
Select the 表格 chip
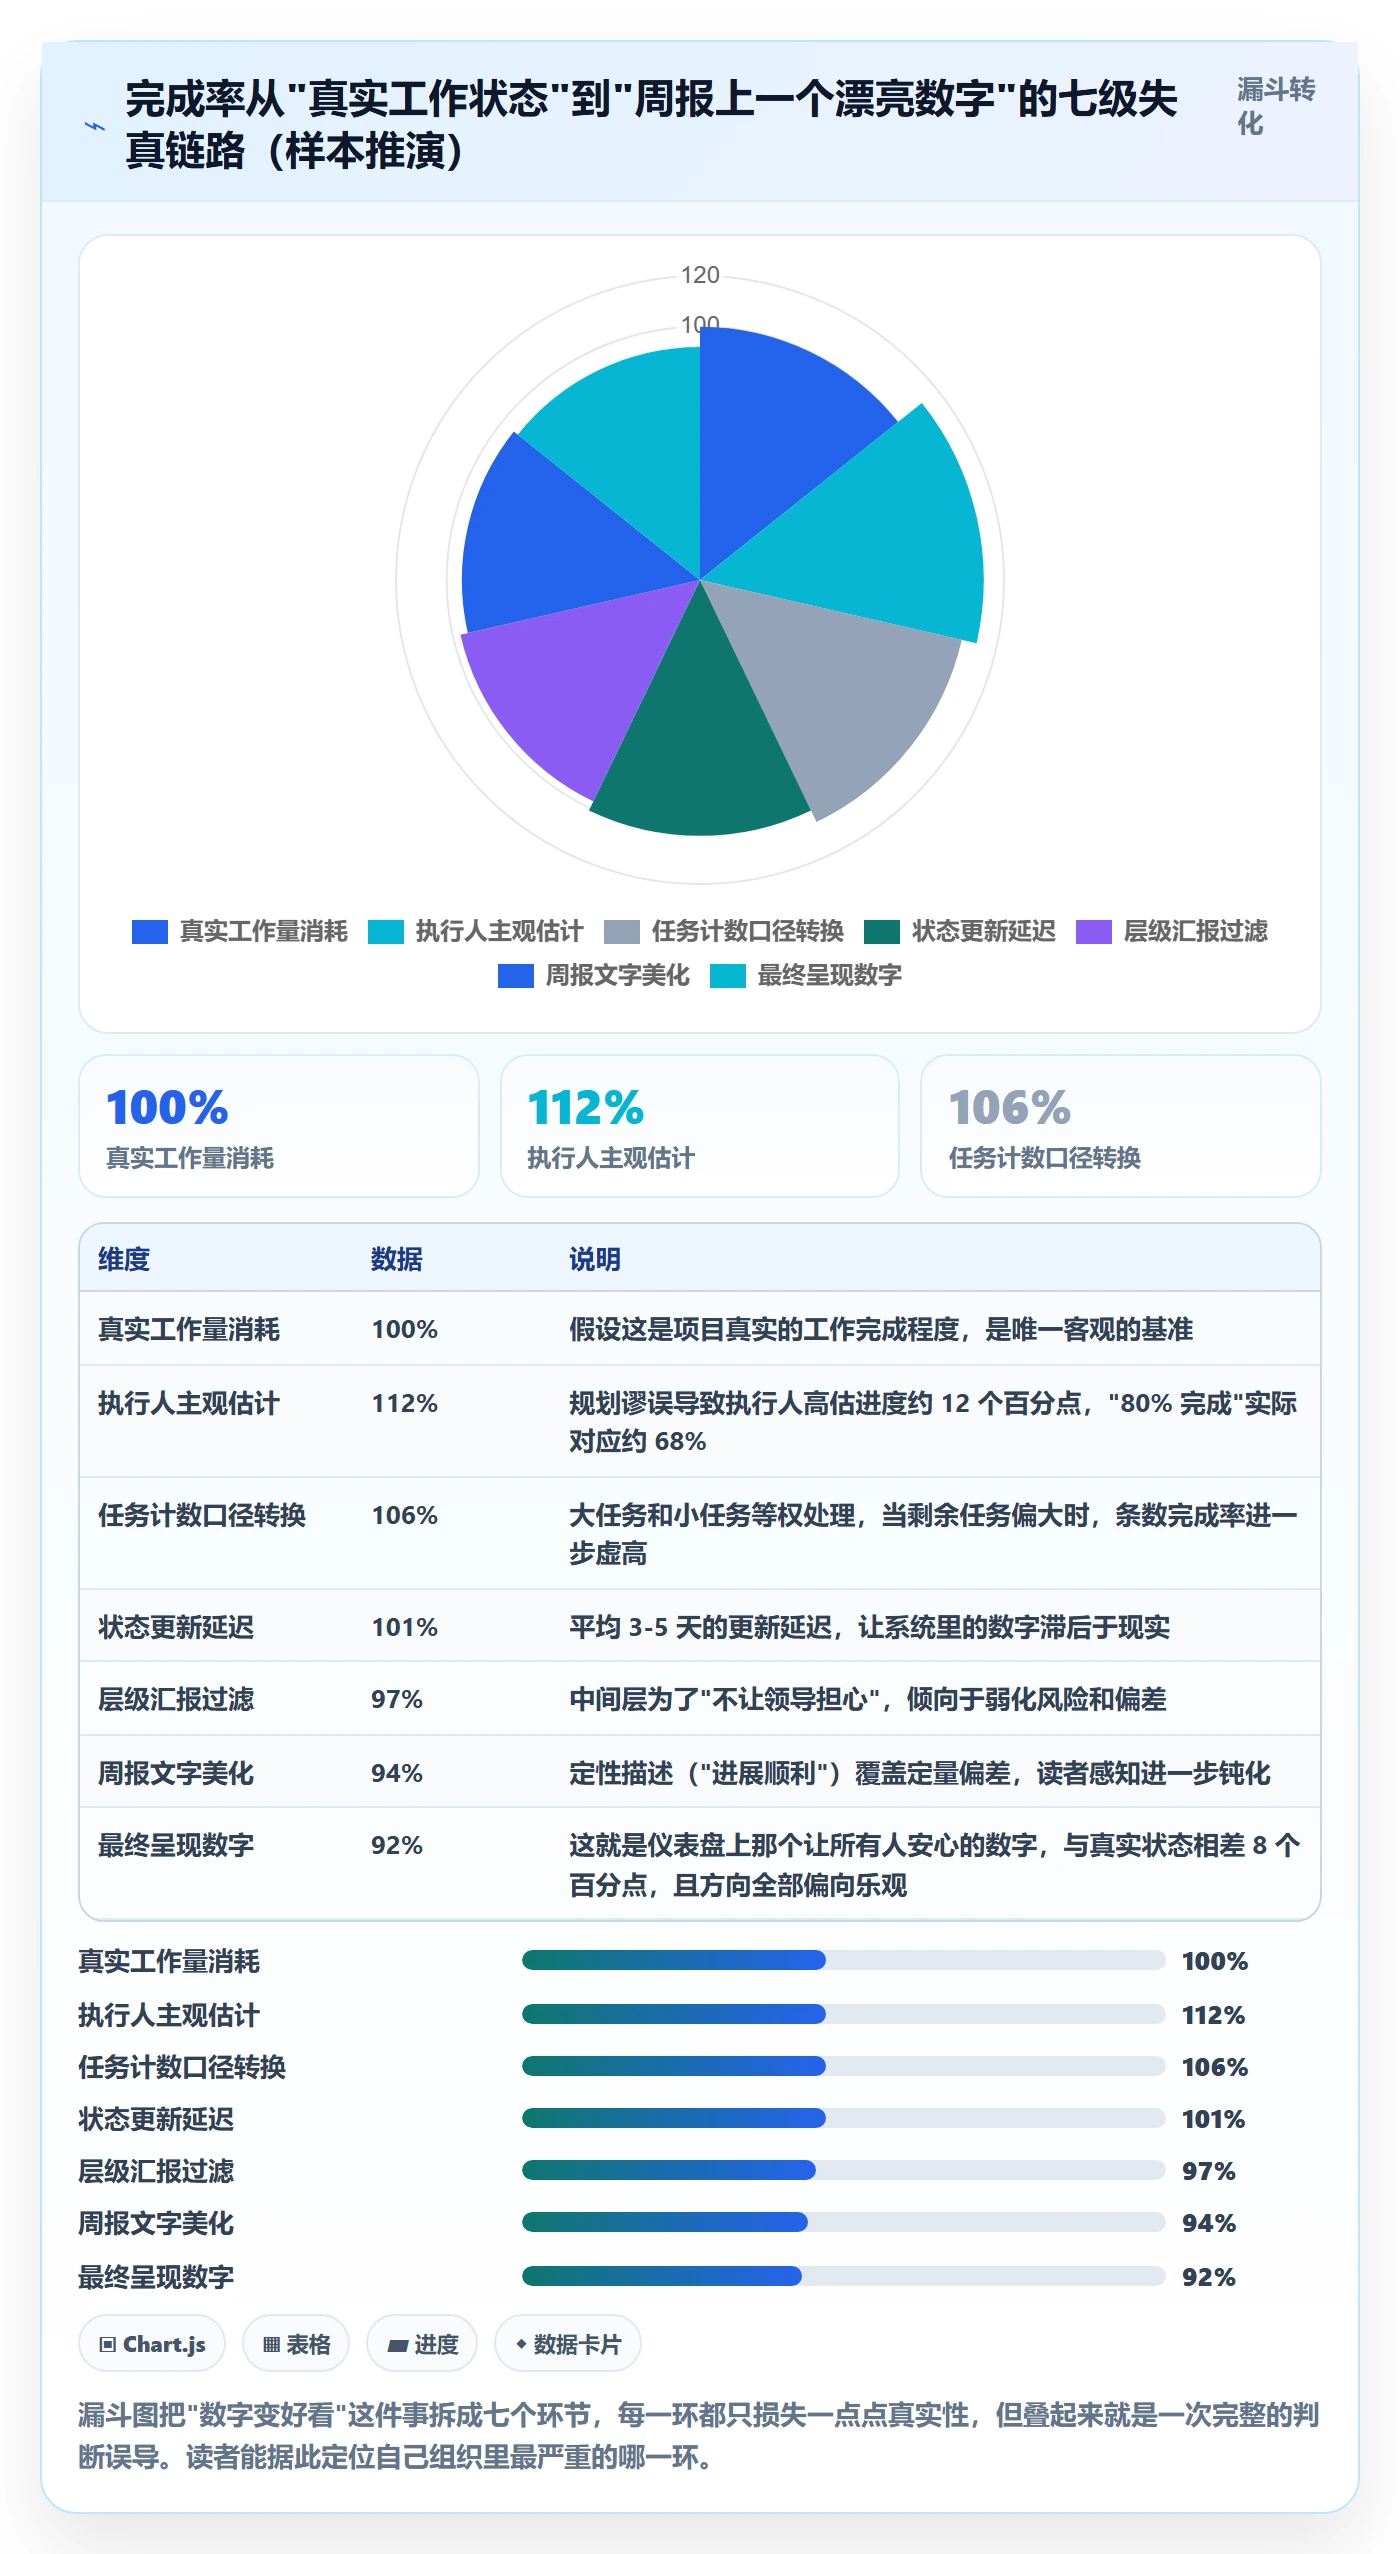pos(296,2343)
